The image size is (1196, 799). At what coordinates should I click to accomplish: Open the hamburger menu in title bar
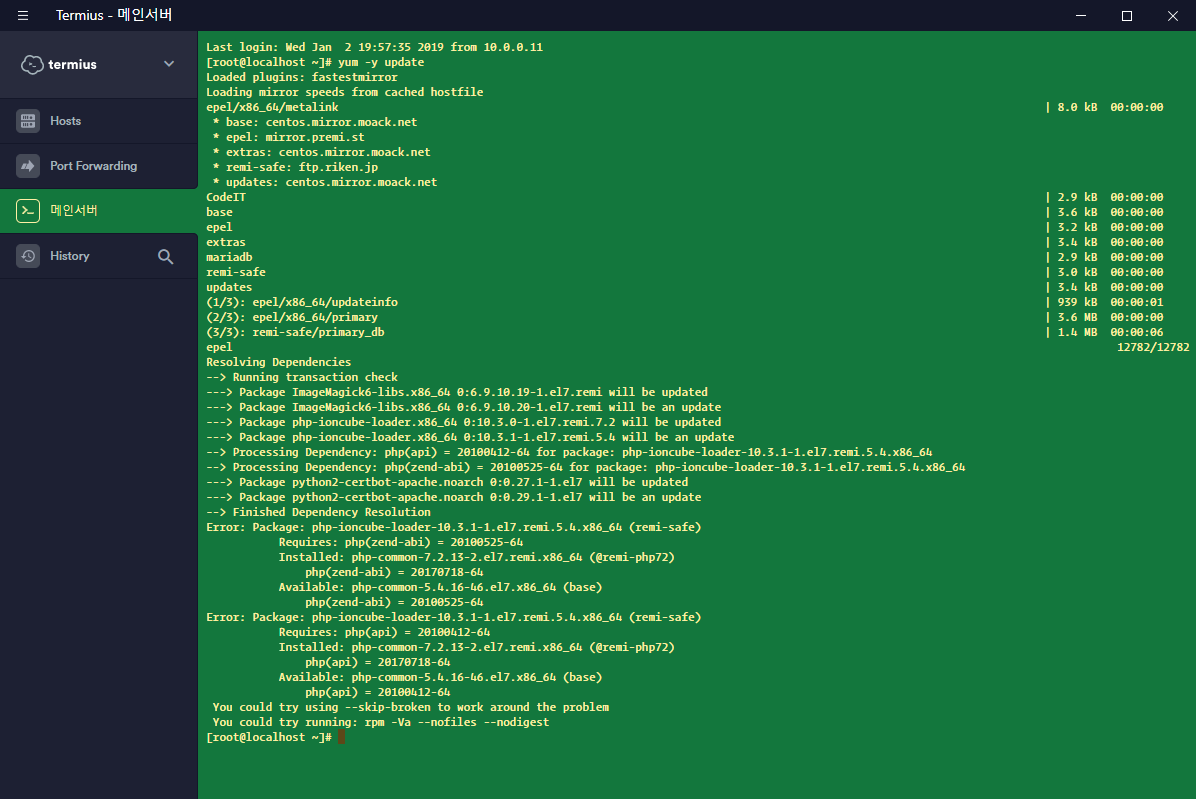click(23, 15)
